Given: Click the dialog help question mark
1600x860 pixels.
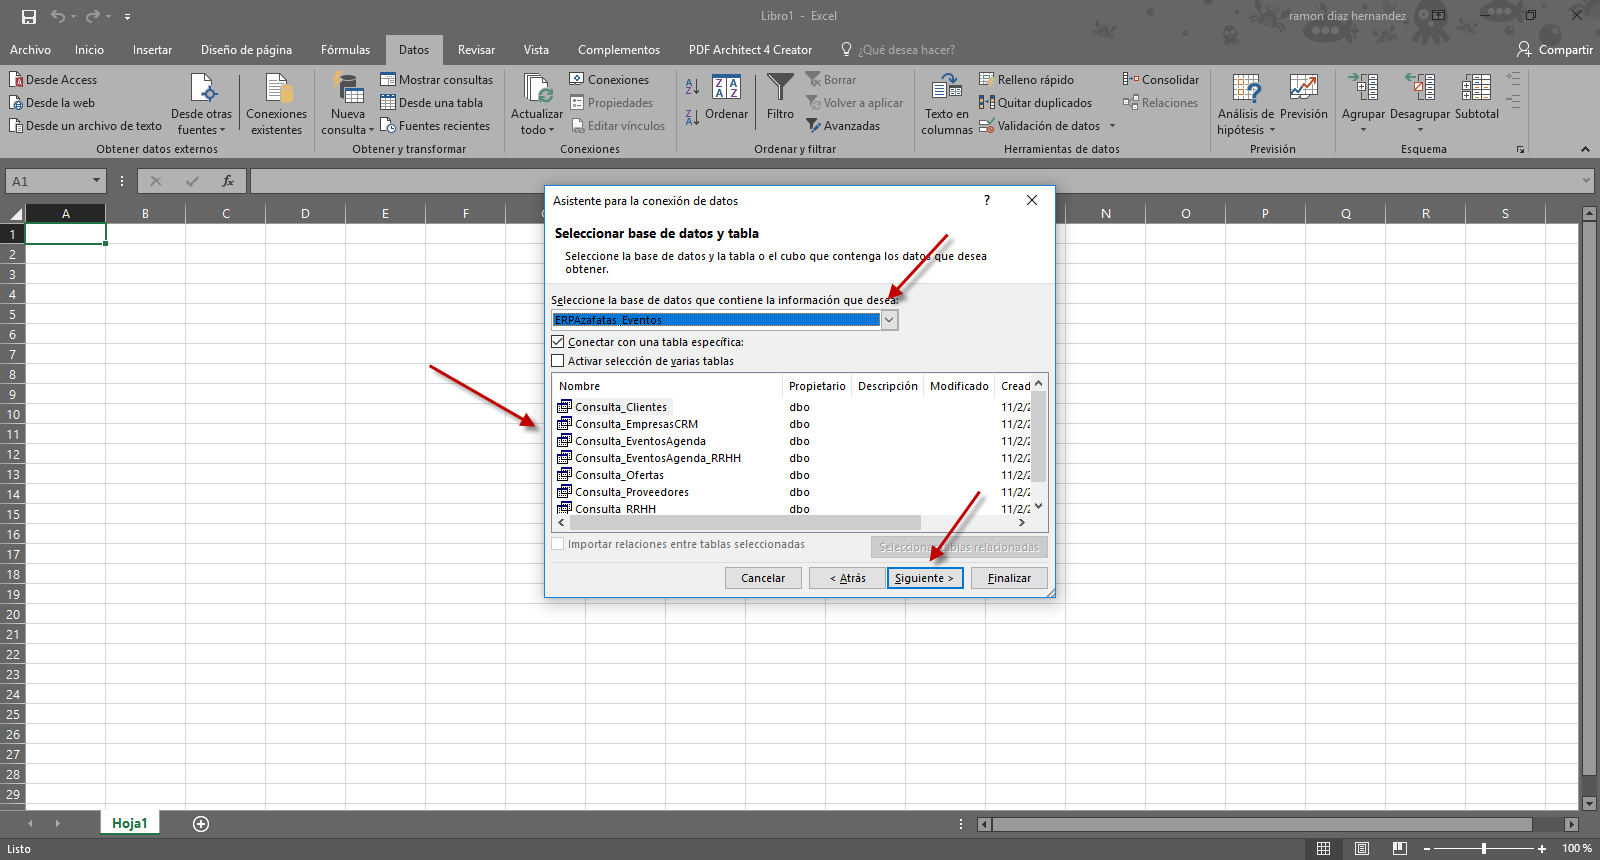Looking at the screenshot, I should 987,200.
